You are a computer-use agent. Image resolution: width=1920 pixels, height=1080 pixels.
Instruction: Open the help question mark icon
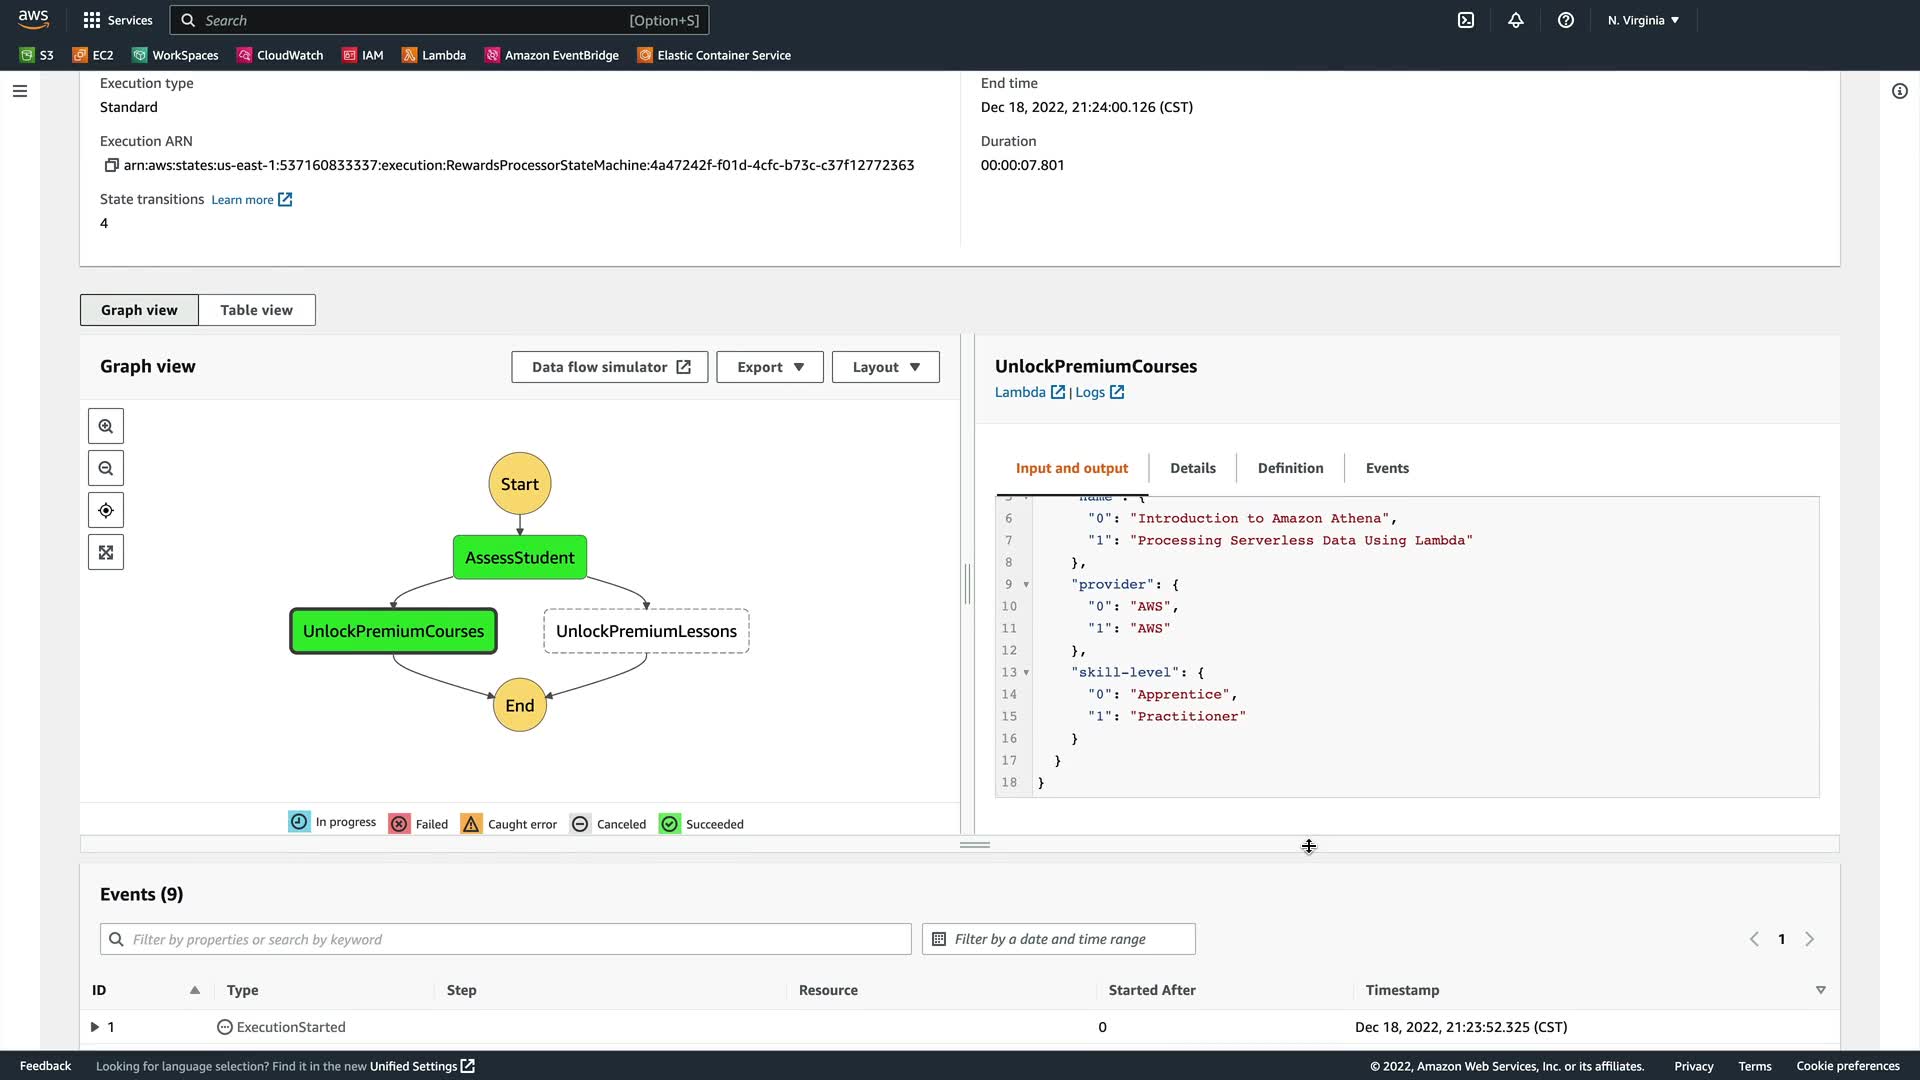(1566, 20)
